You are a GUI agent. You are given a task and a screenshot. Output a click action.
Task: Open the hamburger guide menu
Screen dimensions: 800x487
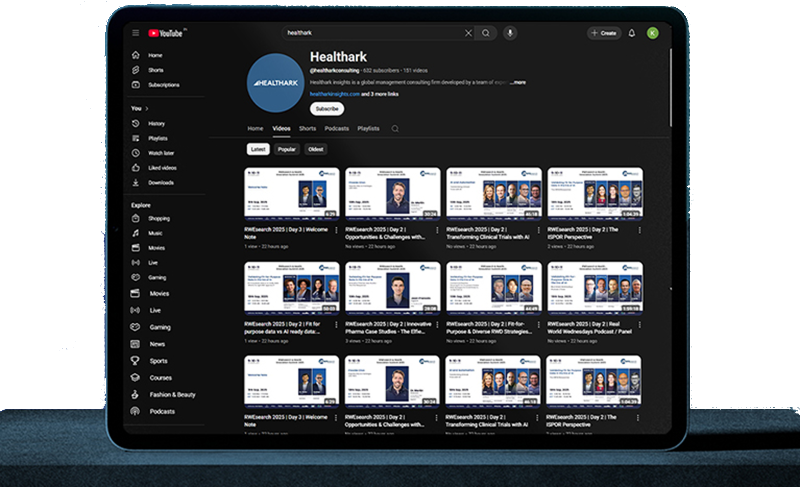(x=136, y=33)
